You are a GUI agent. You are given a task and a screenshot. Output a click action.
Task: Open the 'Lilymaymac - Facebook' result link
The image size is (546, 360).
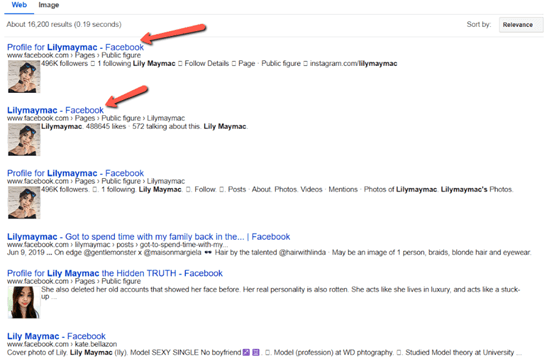tap(55, 110)
